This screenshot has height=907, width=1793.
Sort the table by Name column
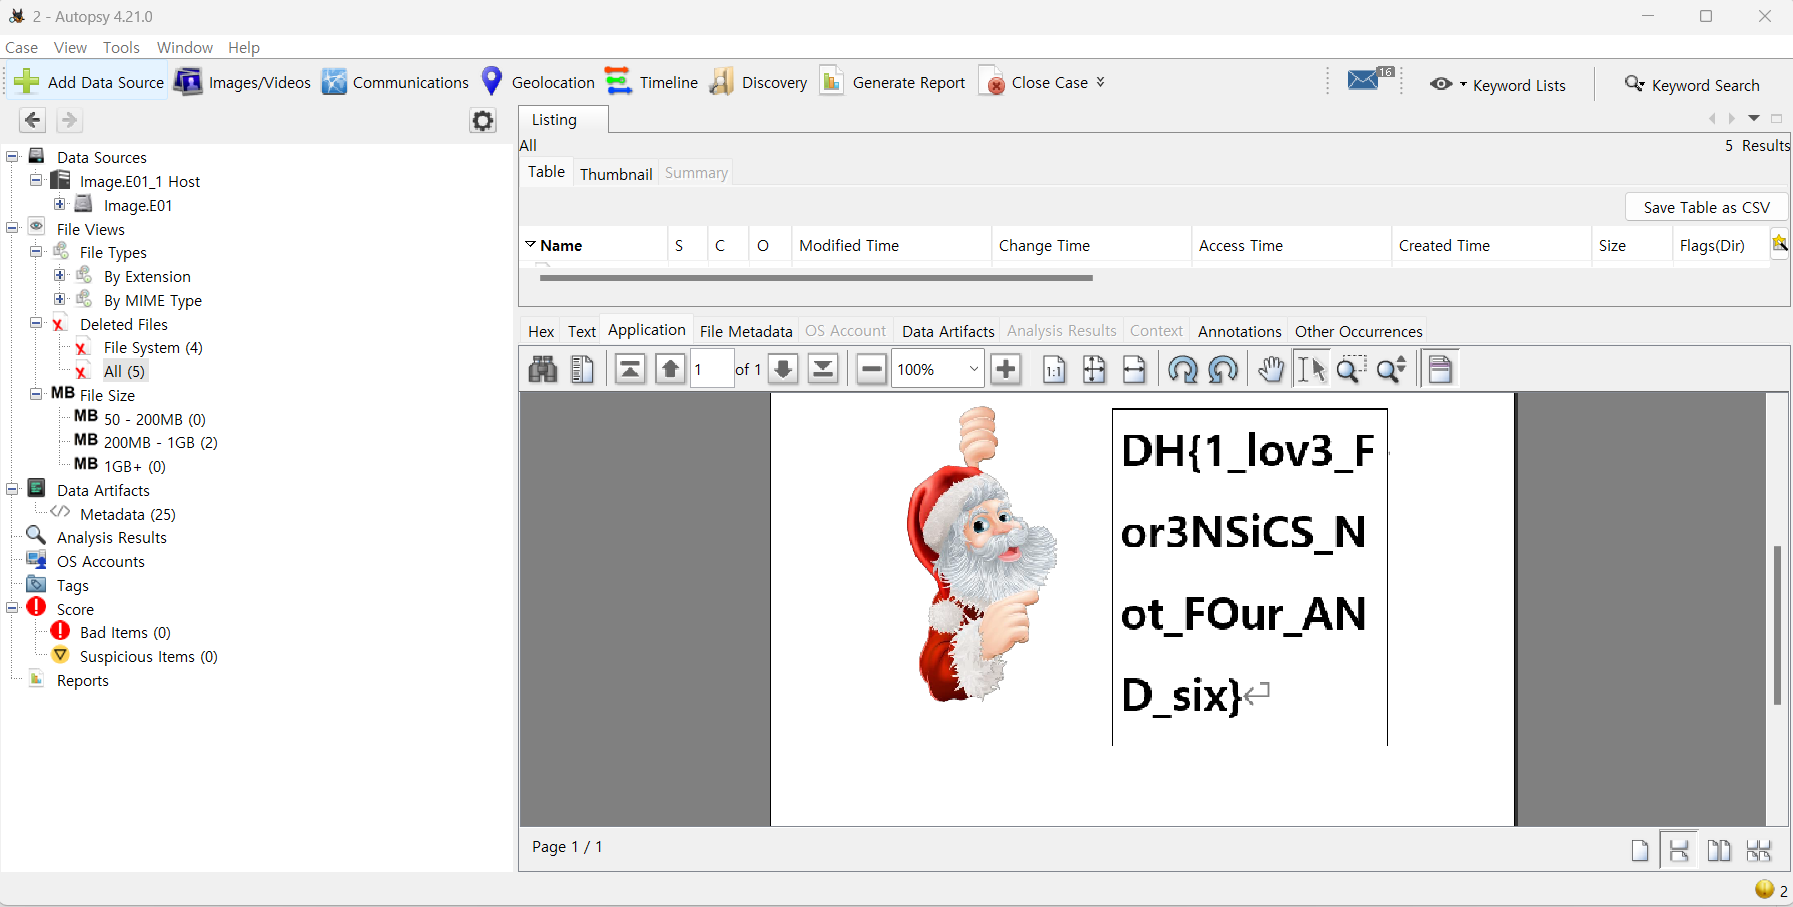594,245
